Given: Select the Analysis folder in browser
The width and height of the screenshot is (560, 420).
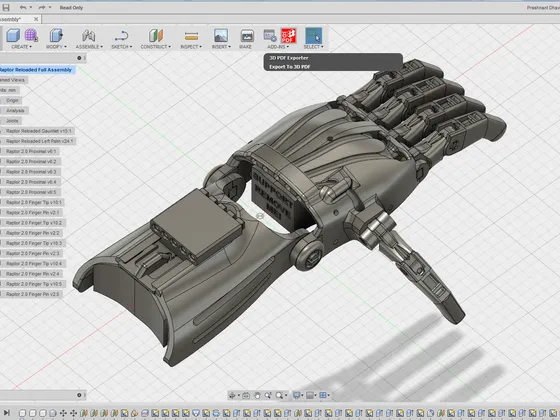Looking at the screenshot, I should [15, 111].
